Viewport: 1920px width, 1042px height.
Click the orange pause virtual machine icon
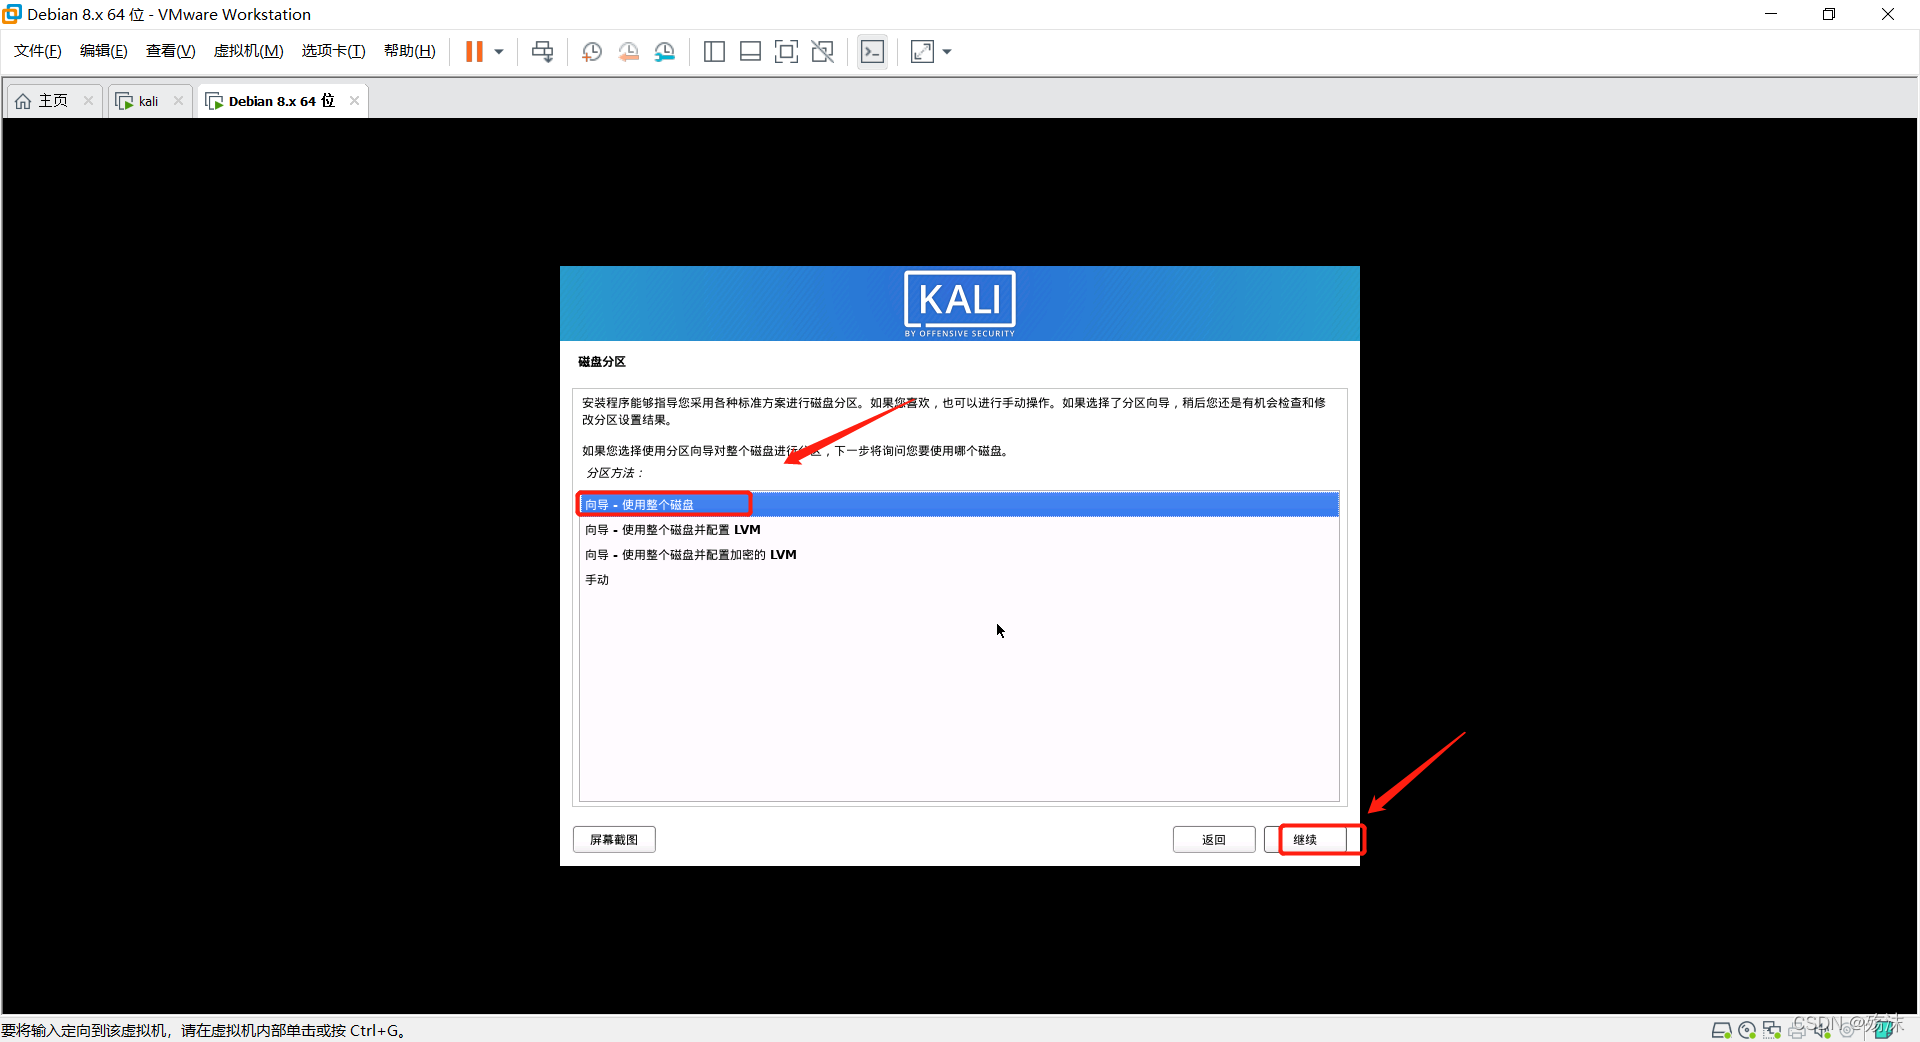click(x=474, y=52)
